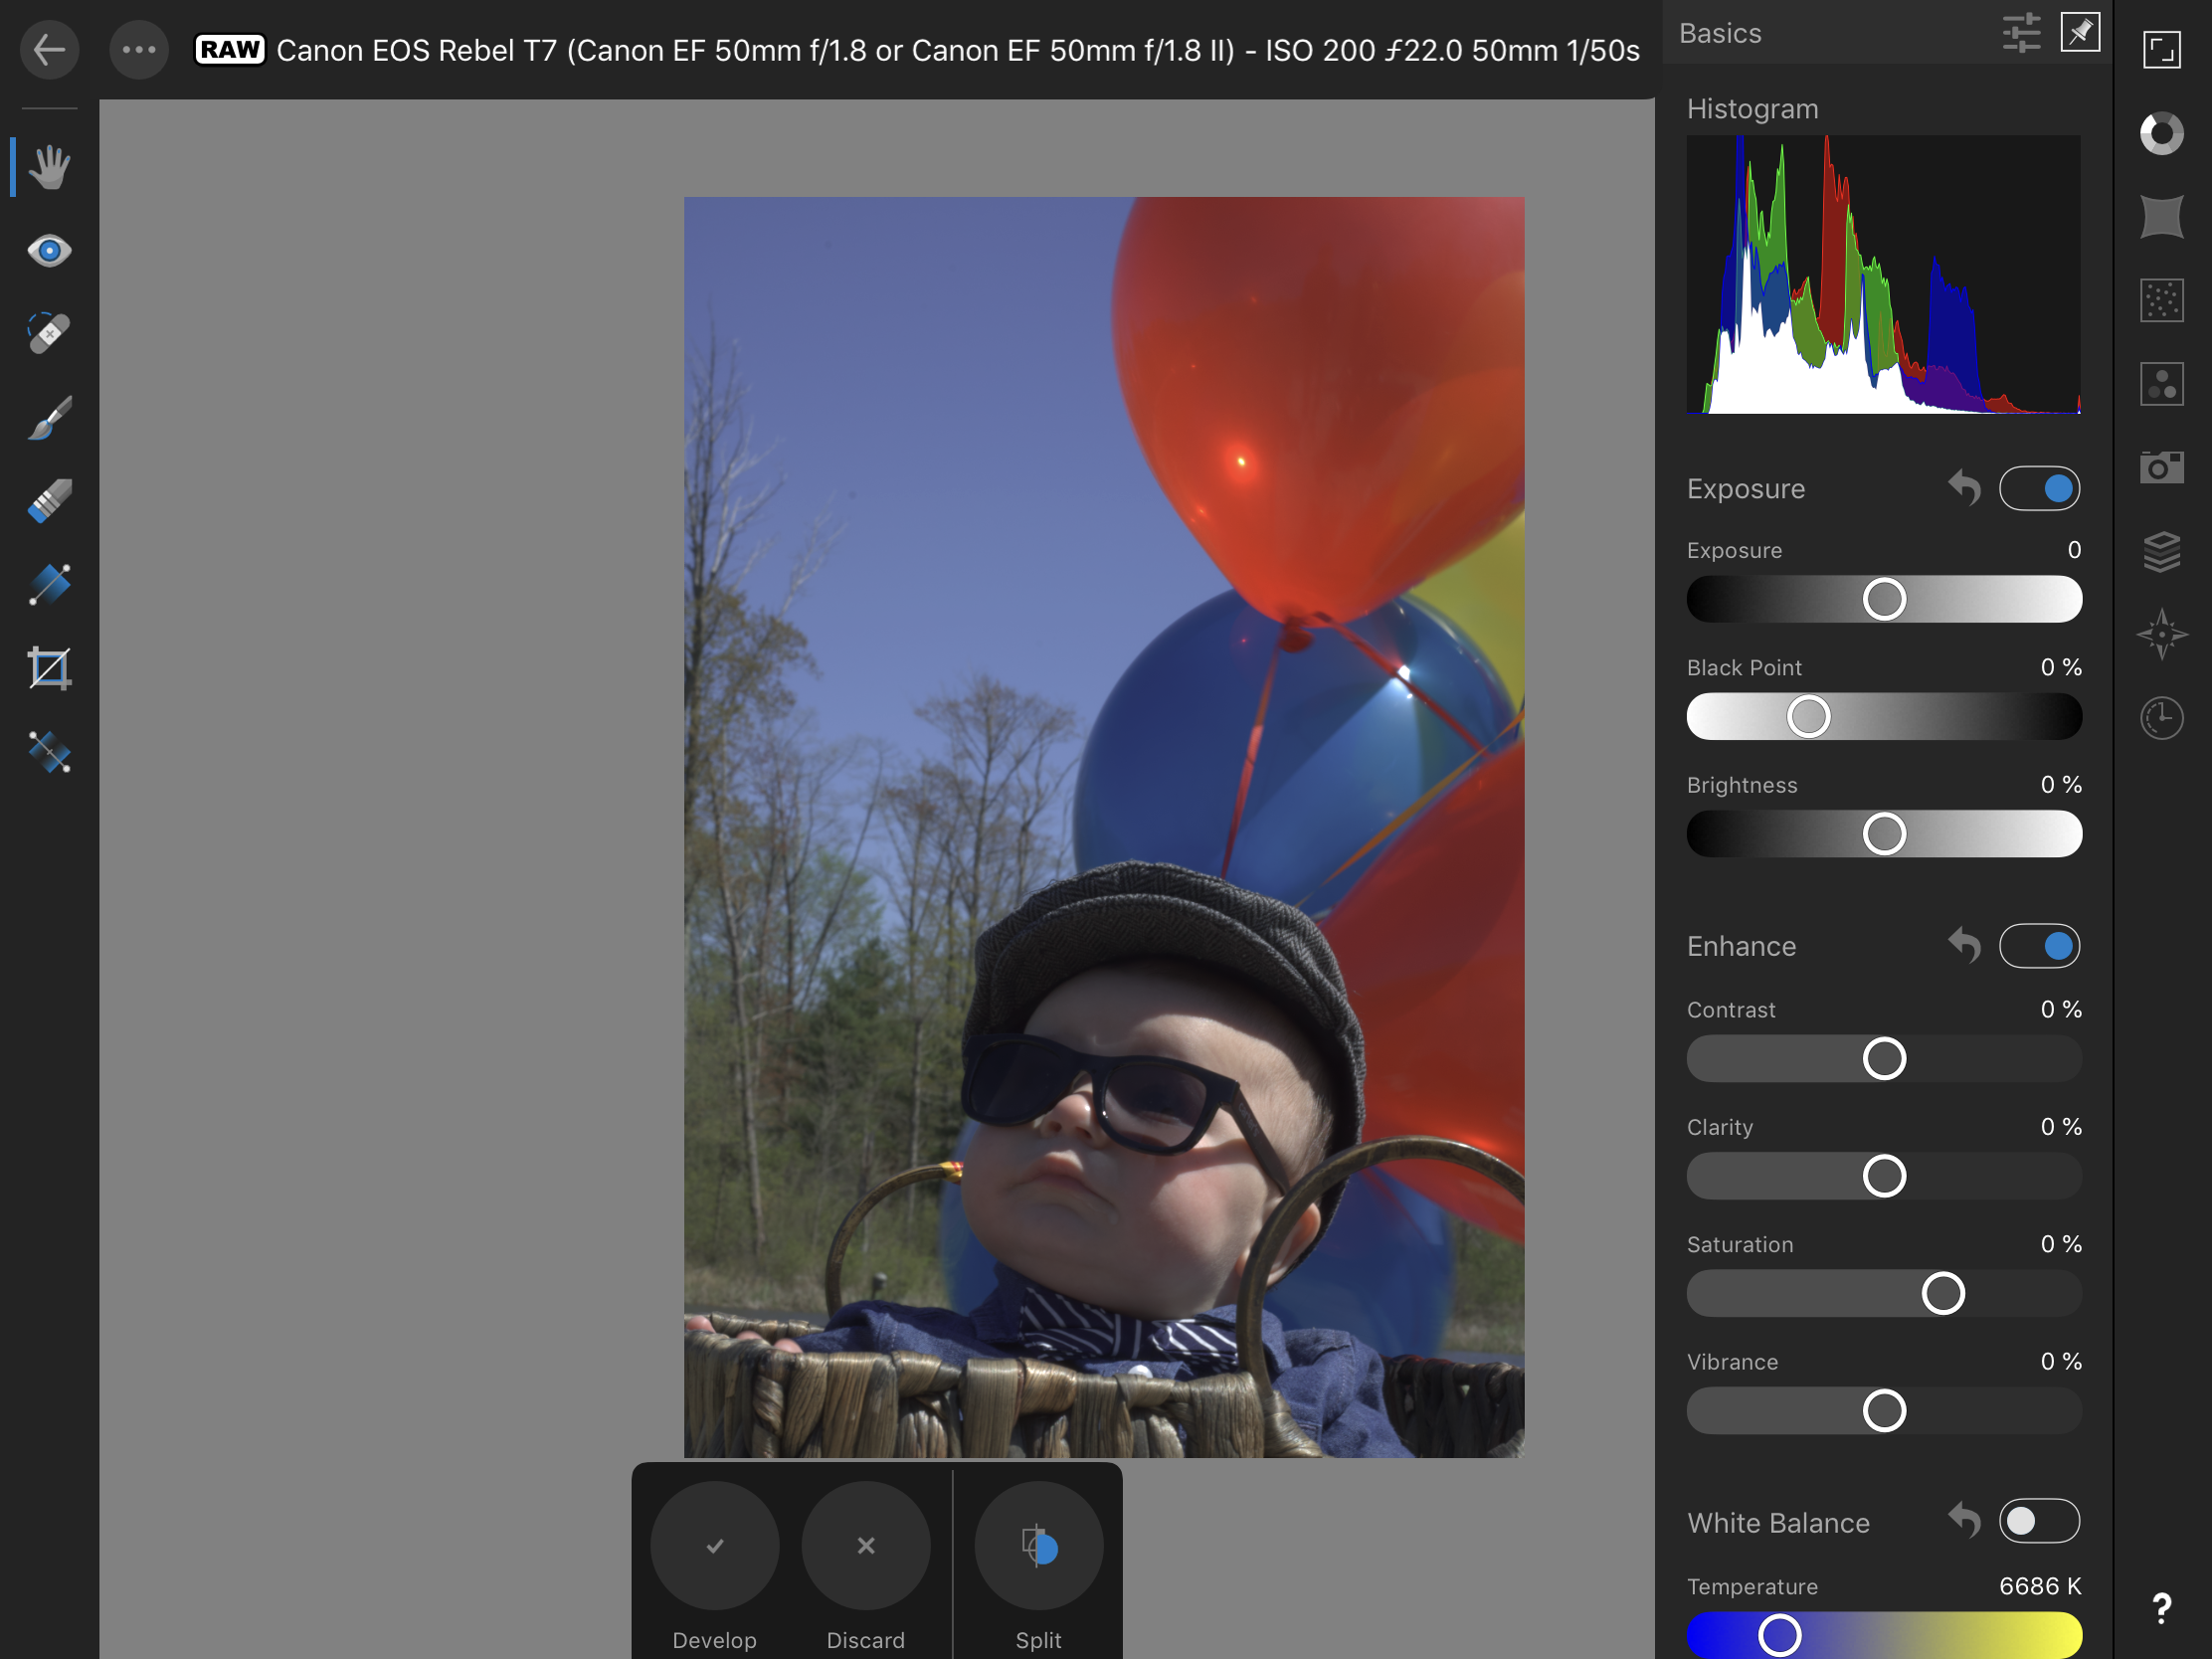
Task: Select the Overlay Erase tool
Action: 48,501
